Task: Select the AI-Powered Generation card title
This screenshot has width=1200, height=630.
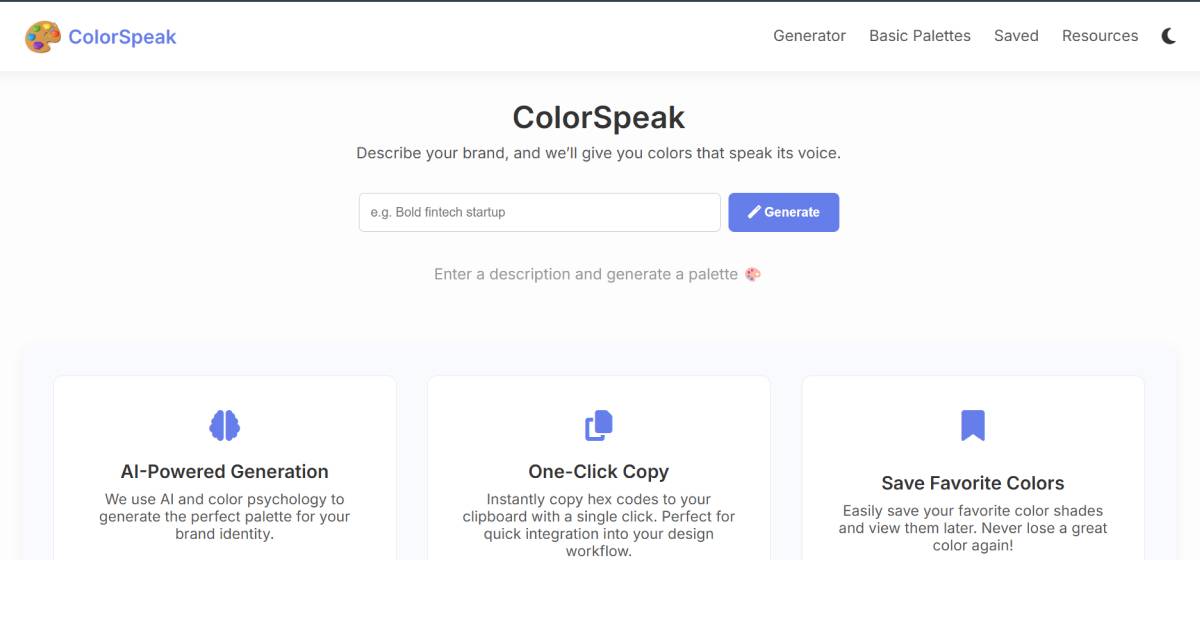Action: (224, 472)
